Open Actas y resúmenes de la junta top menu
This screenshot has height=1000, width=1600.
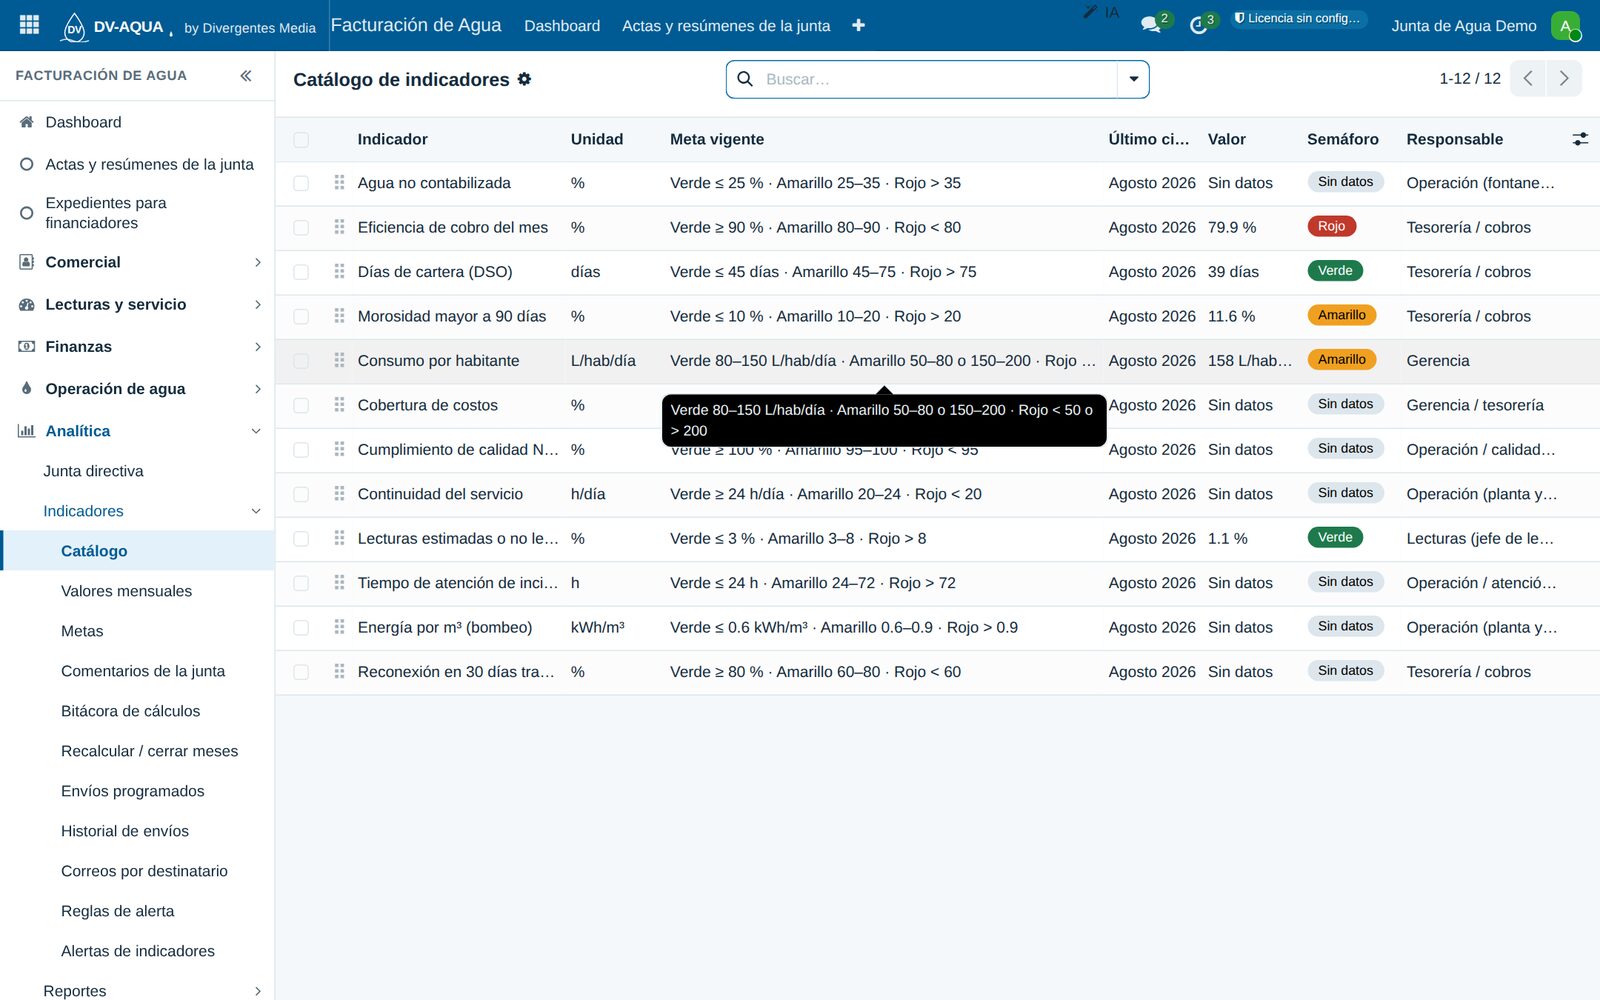click(x=726, y=26)
